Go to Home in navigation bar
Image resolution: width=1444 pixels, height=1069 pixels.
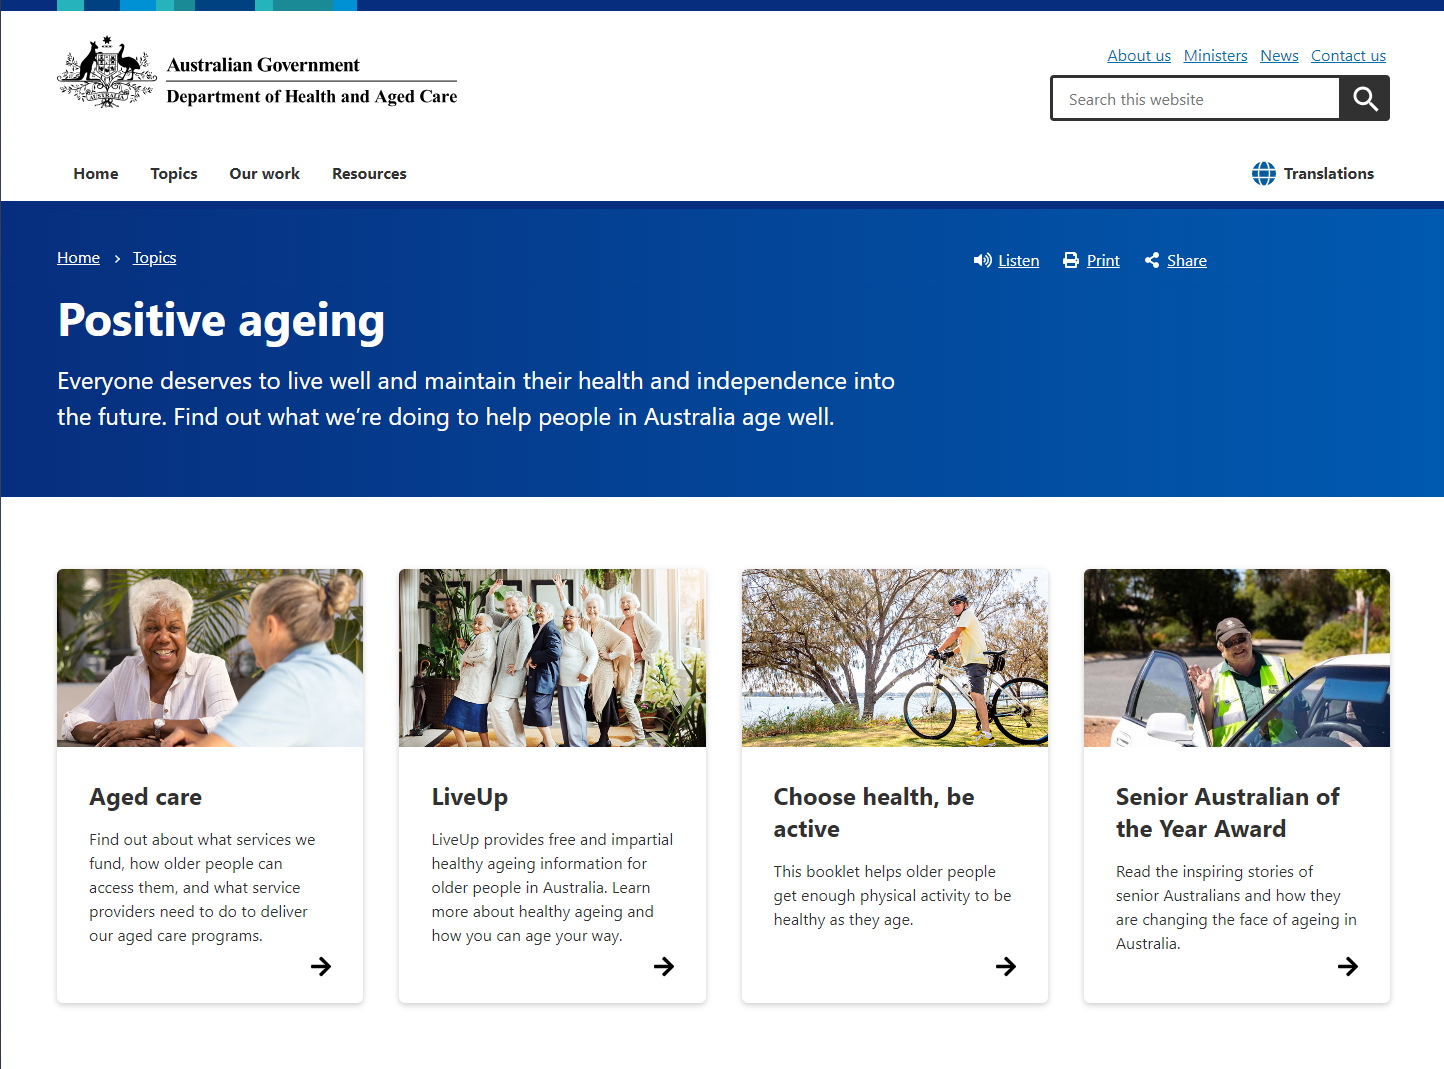coord(96,174)
